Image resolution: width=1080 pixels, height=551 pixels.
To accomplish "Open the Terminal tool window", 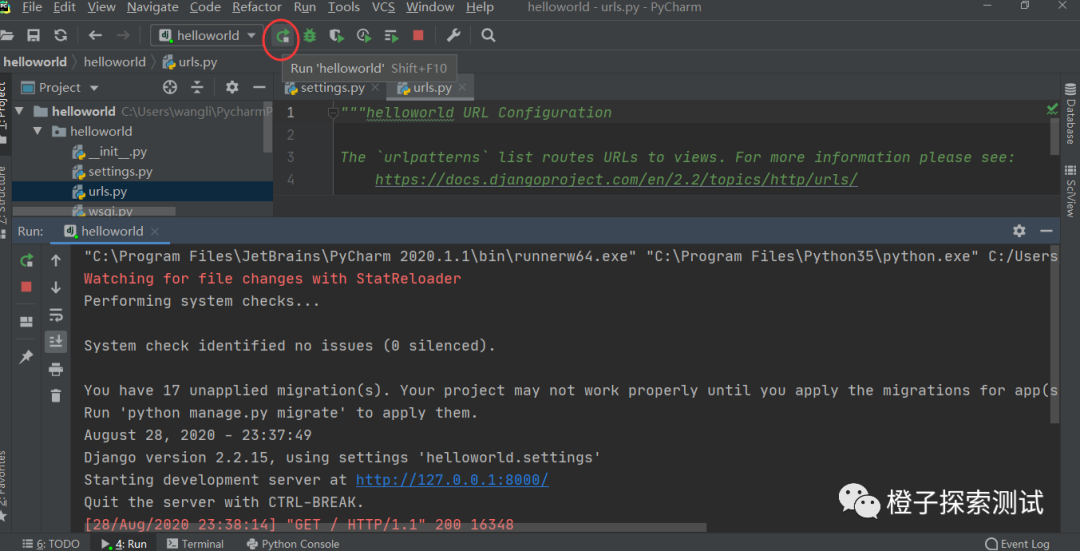I will [196, 543].
